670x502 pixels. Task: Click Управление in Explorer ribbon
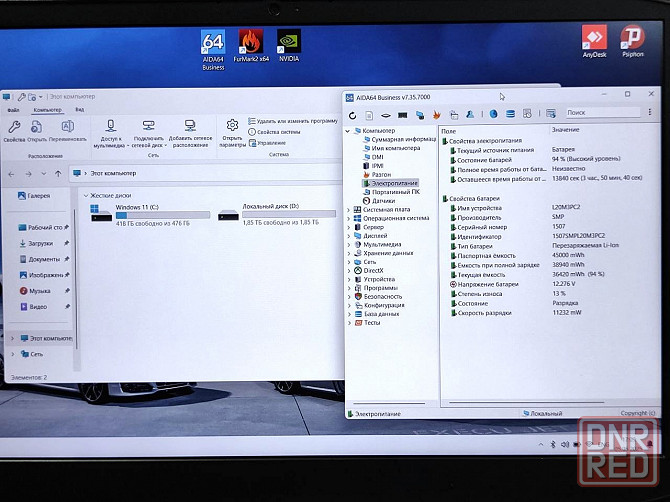[x=267, y=144]
